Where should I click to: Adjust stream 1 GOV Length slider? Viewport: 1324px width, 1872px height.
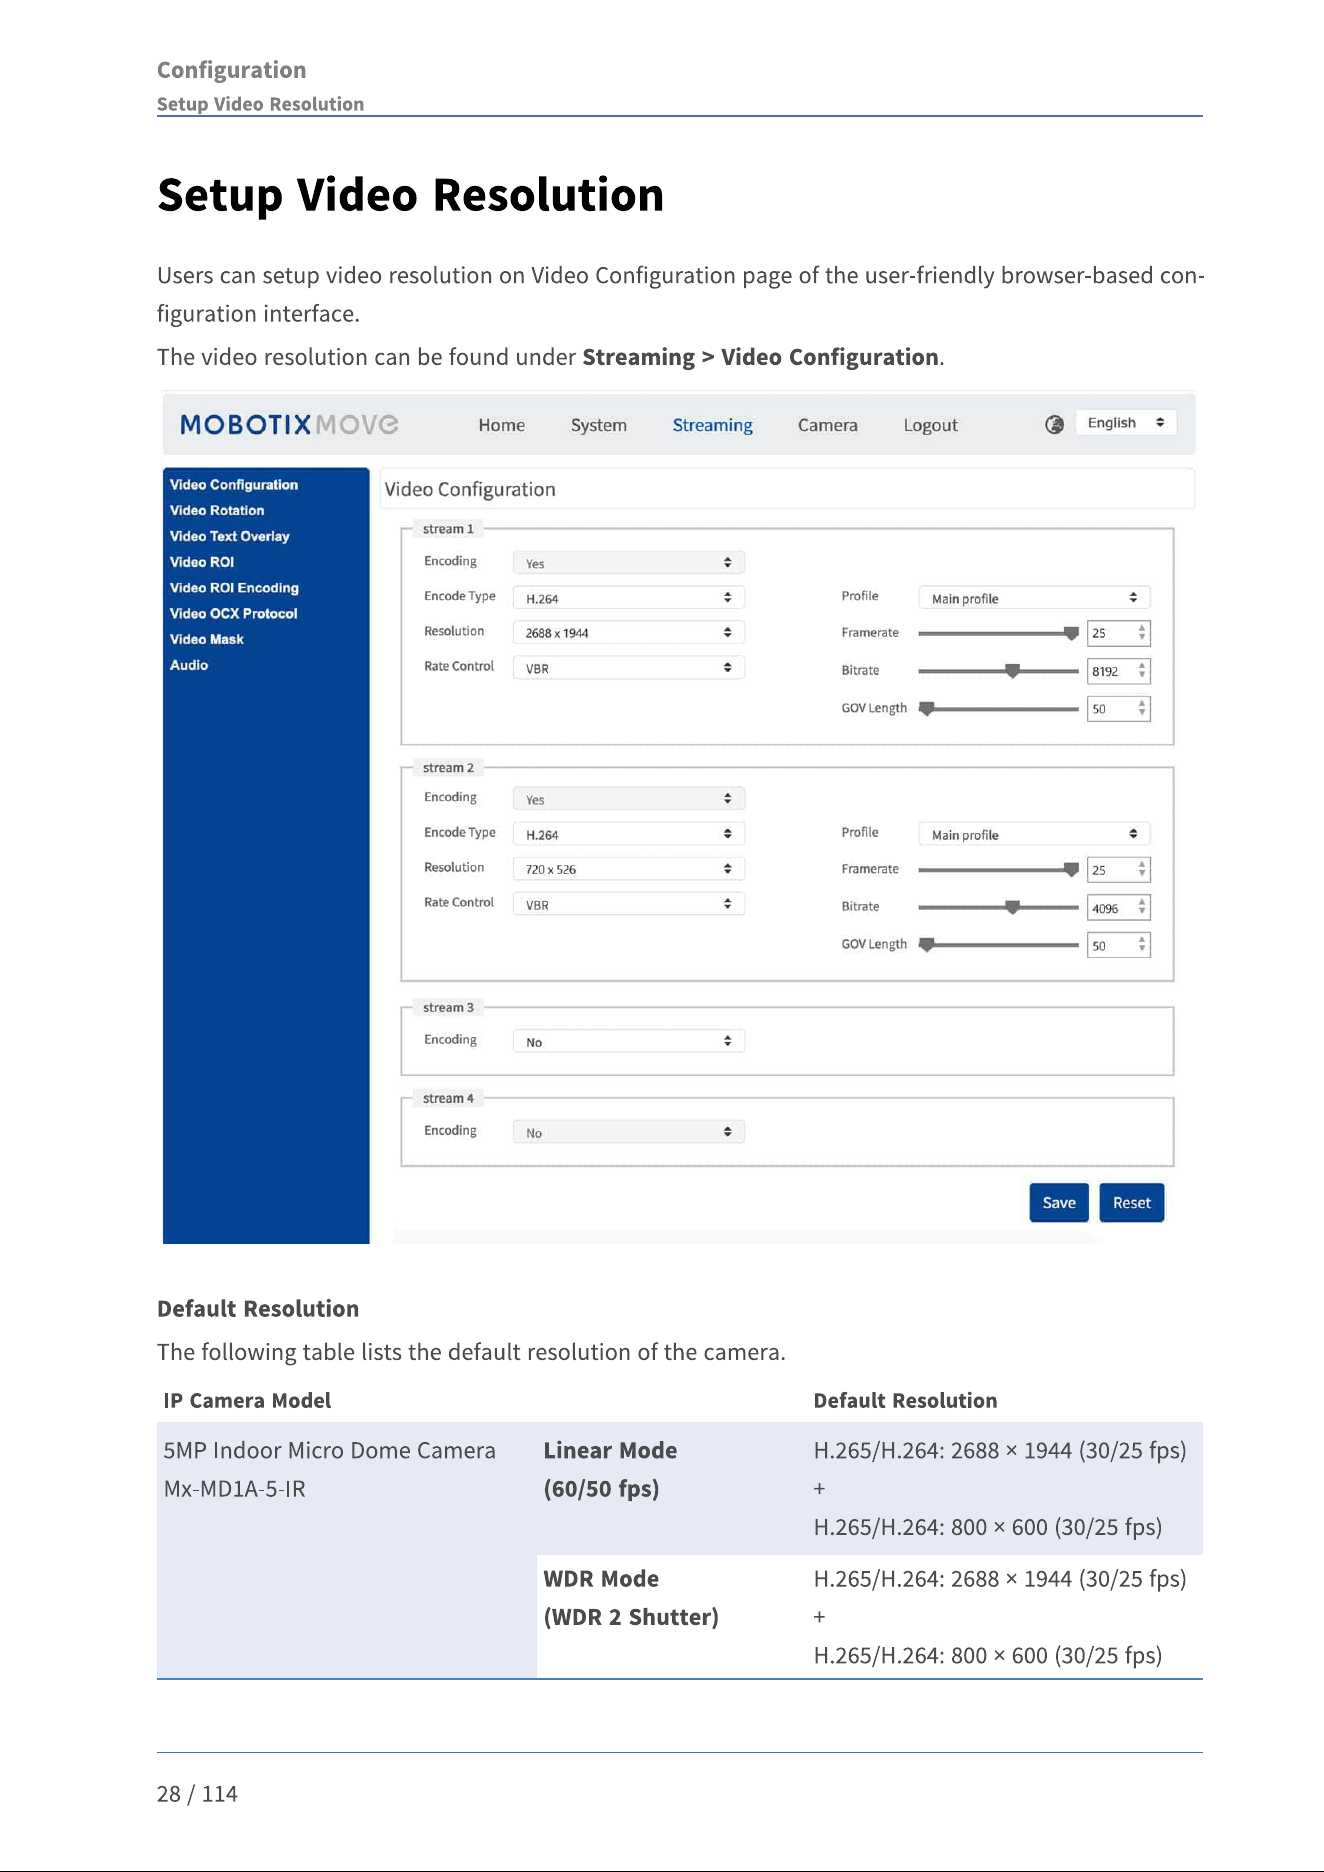[998, 709]
